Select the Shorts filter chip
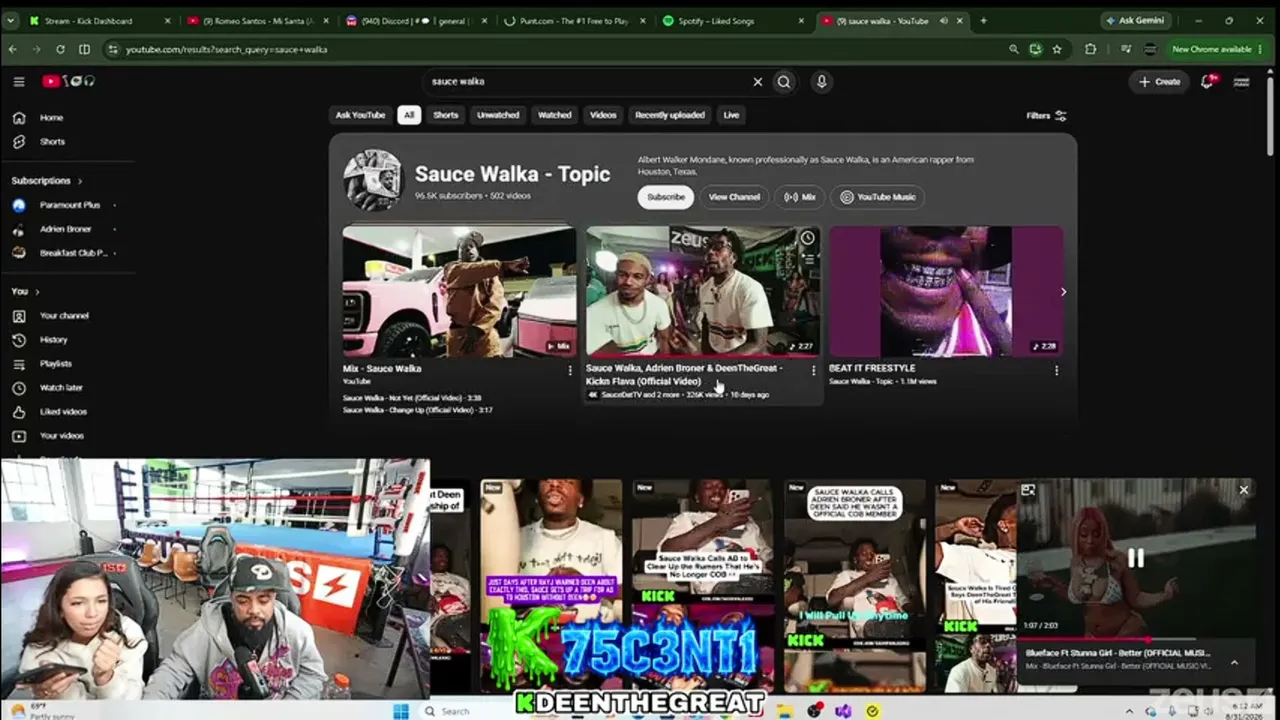 [x=446, y=115]
